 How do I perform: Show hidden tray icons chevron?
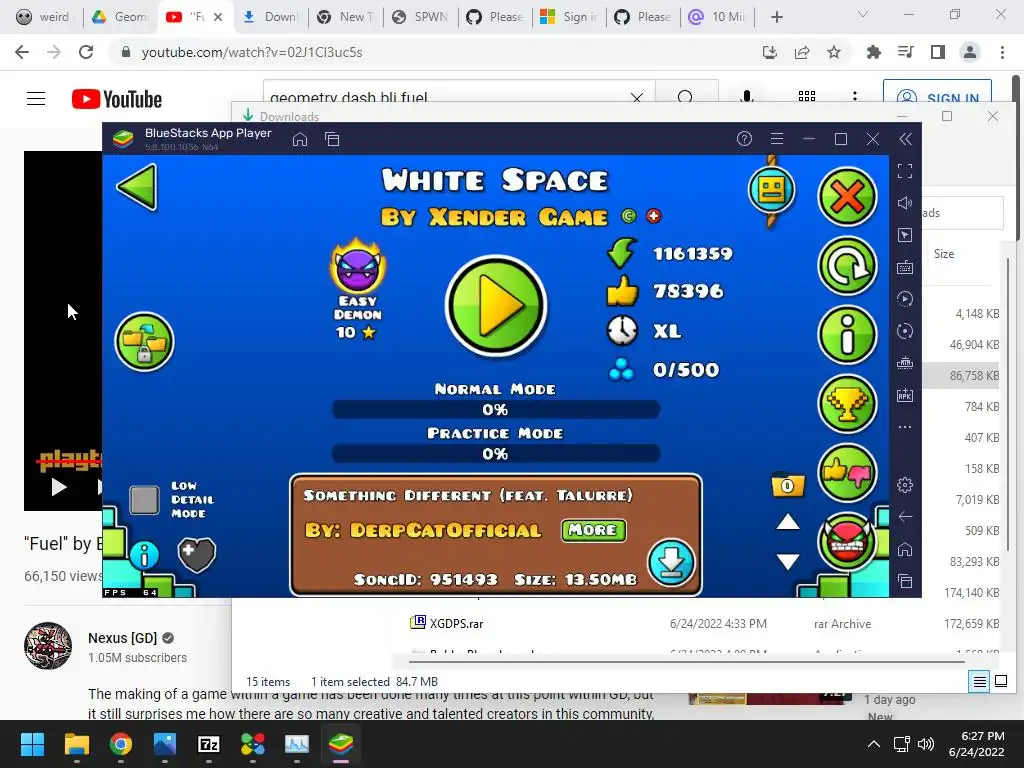(x=874, y=744)
